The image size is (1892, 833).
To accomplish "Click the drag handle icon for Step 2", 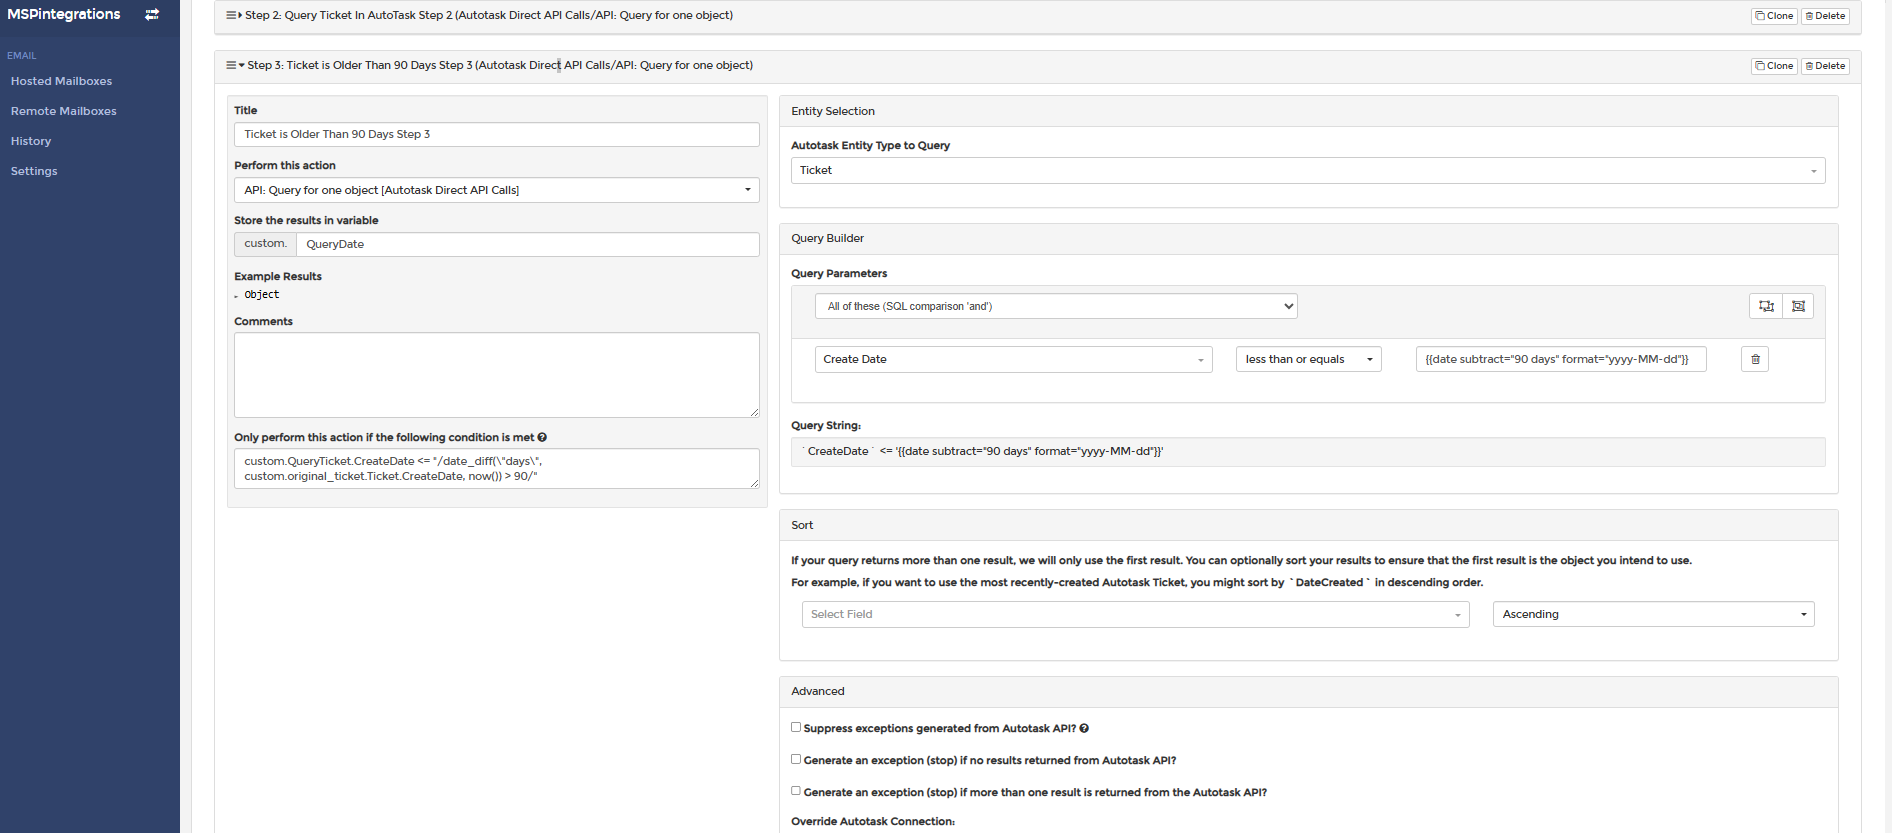I will pos(231,15).
